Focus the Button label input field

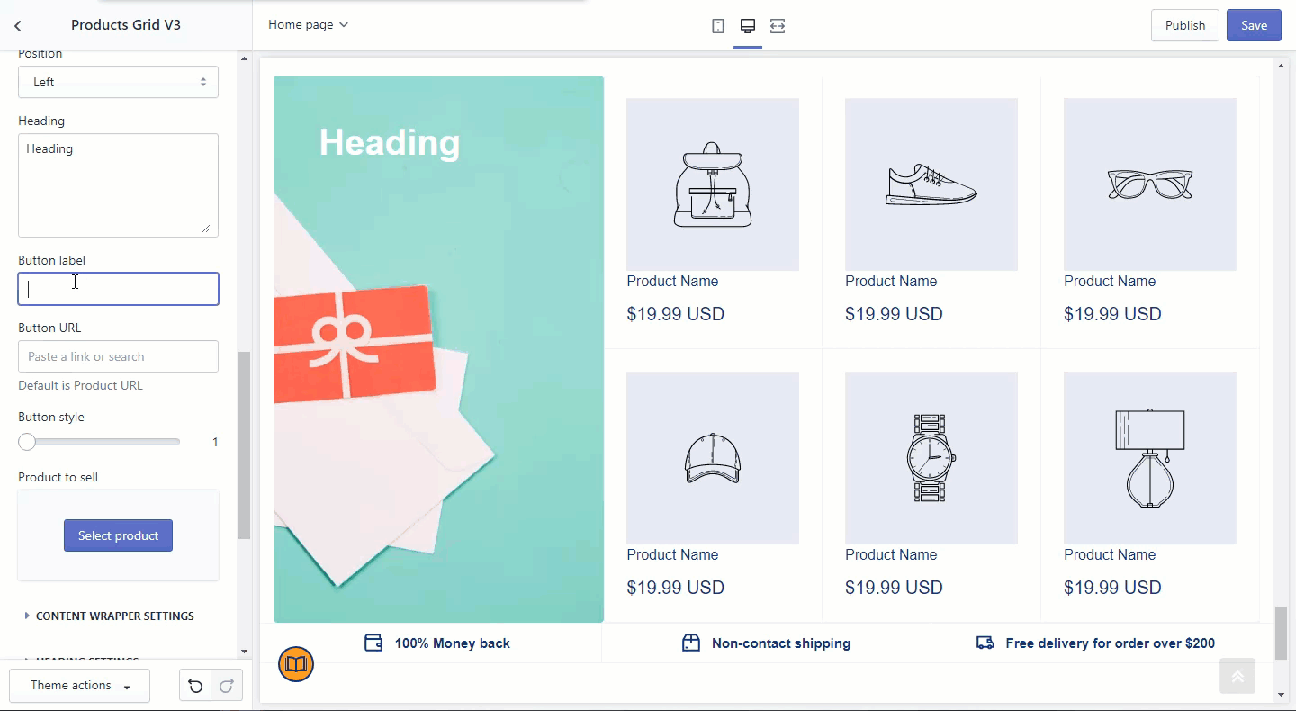(118, 289)
